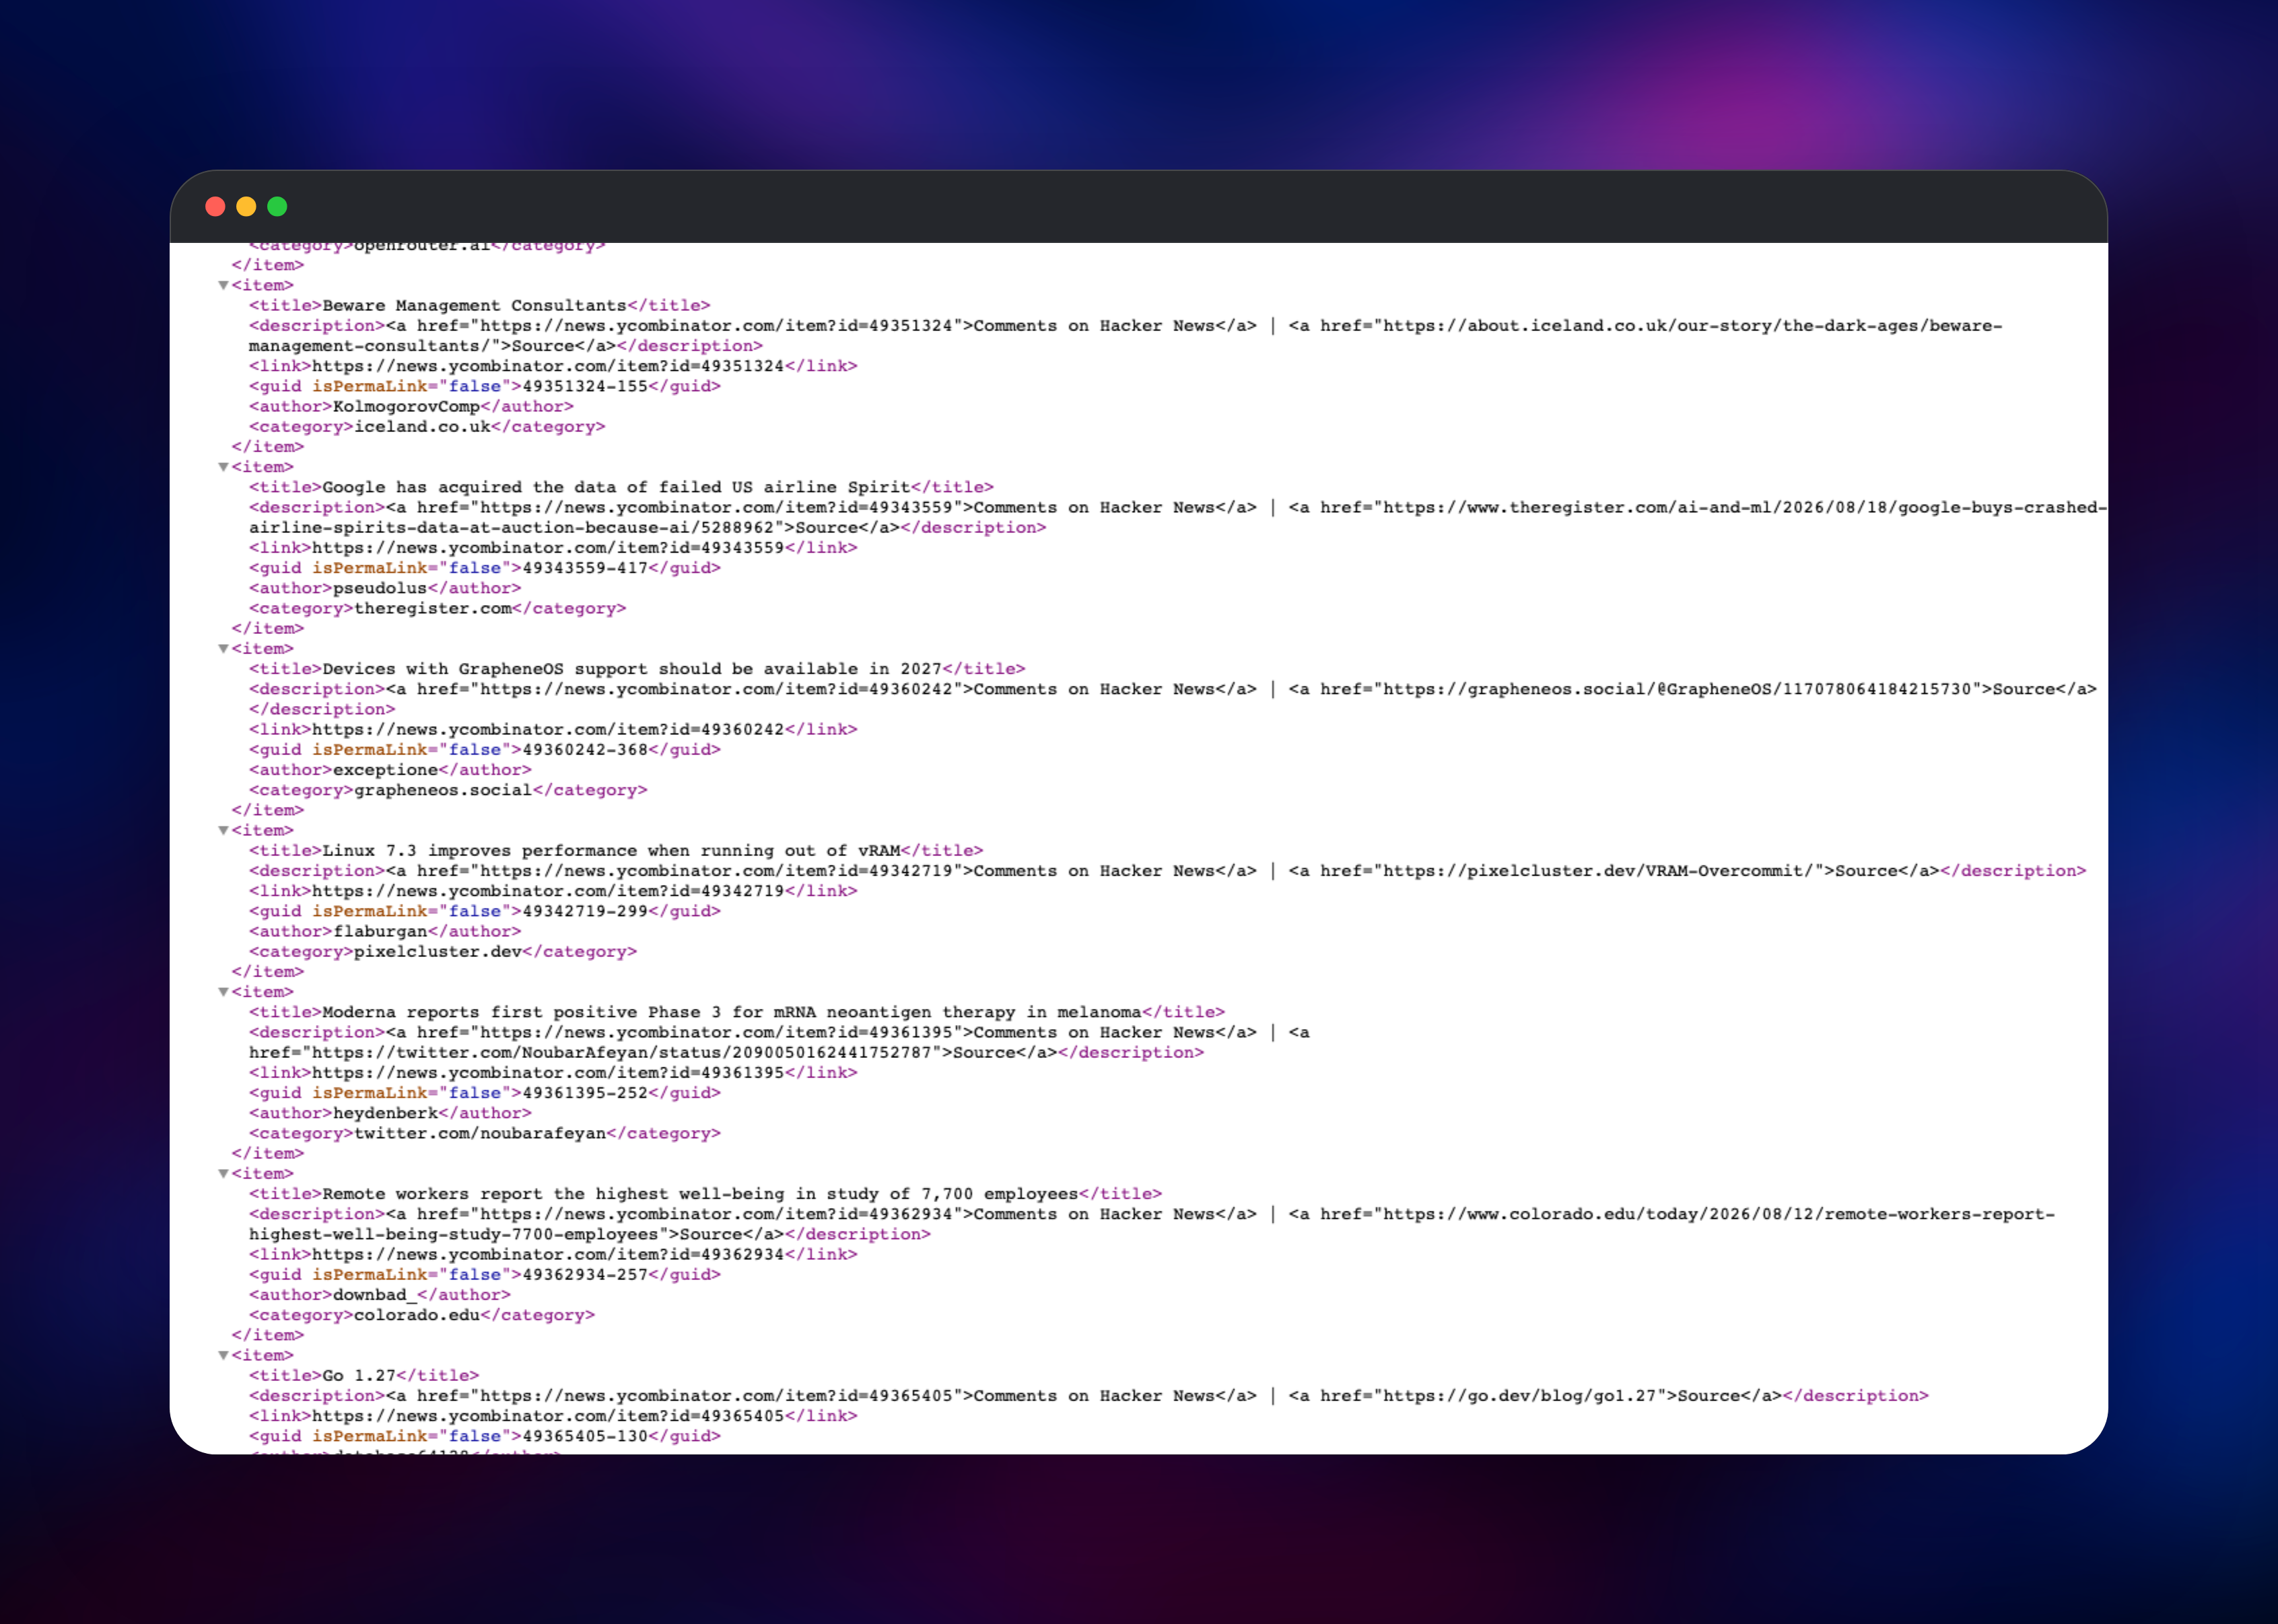Click the twitter.com/NoubarAfeyan/status href line
Screen dimensions: 2278x1624
coord(726,1053)
